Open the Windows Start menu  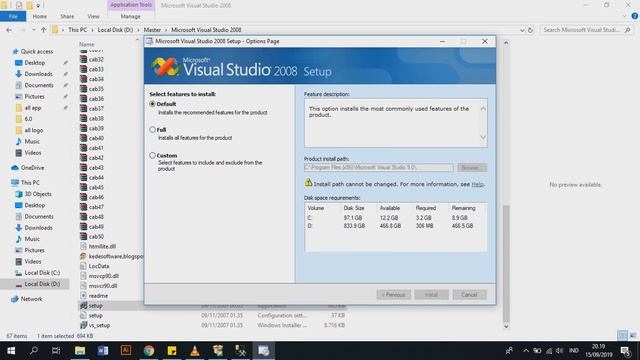[11, 351]
